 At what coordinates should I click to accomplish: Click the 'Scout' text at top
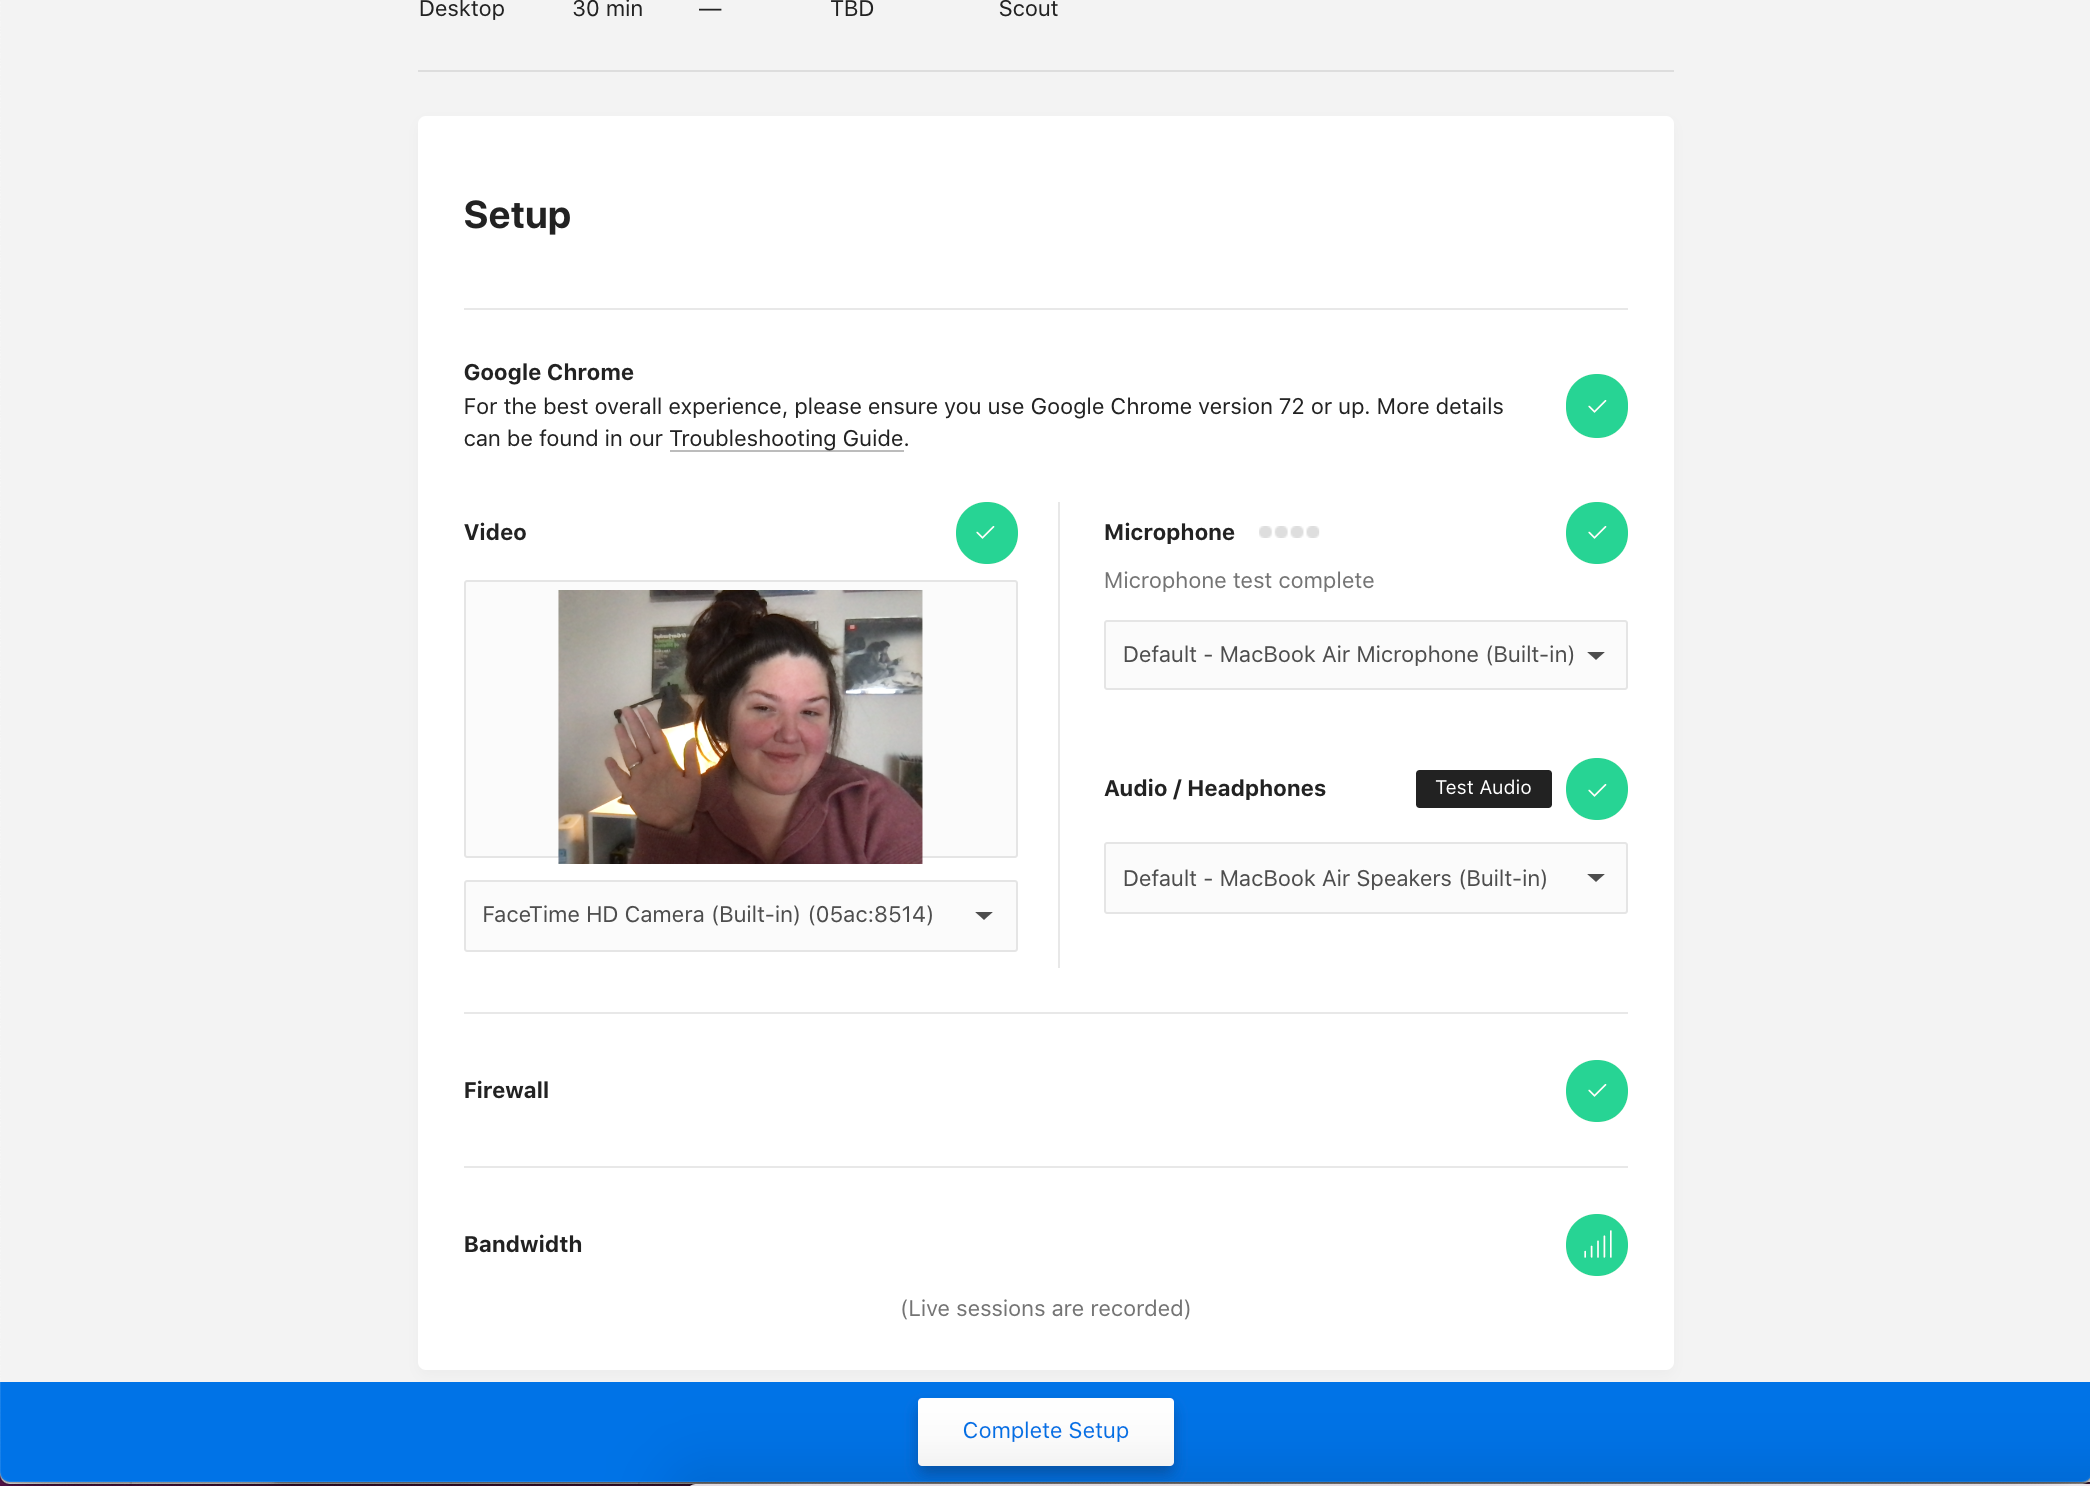click(x=1028, y=9)
